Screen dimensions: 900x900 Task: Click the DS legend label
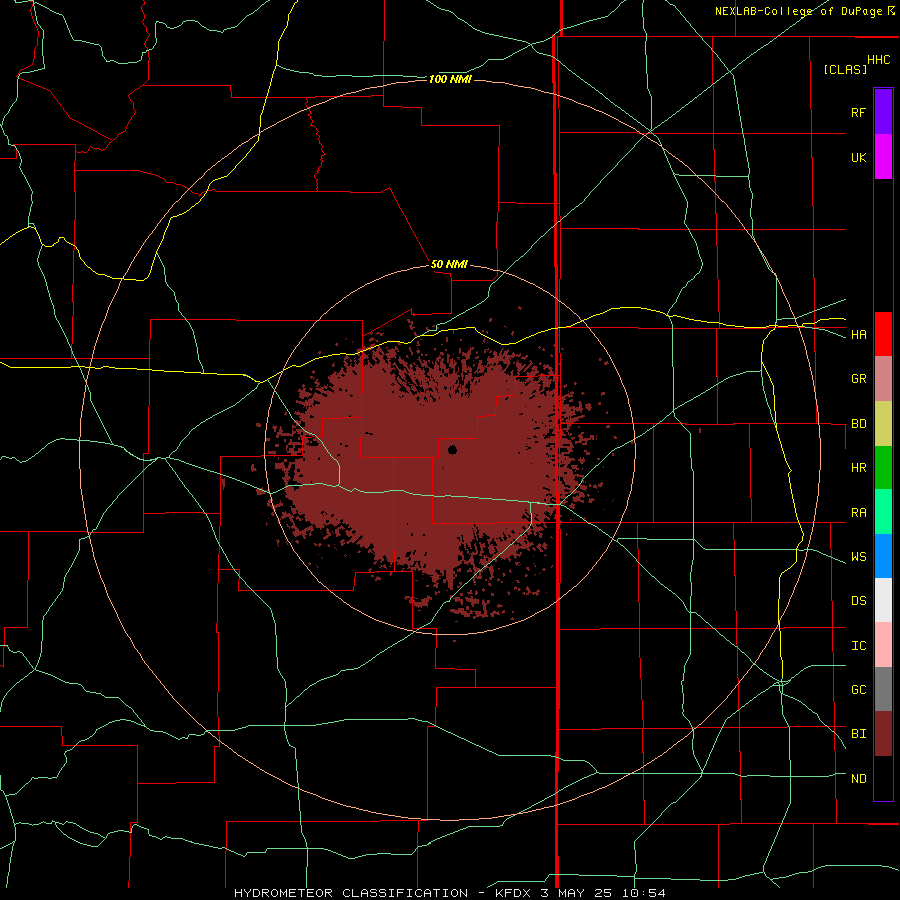point(858,601)
